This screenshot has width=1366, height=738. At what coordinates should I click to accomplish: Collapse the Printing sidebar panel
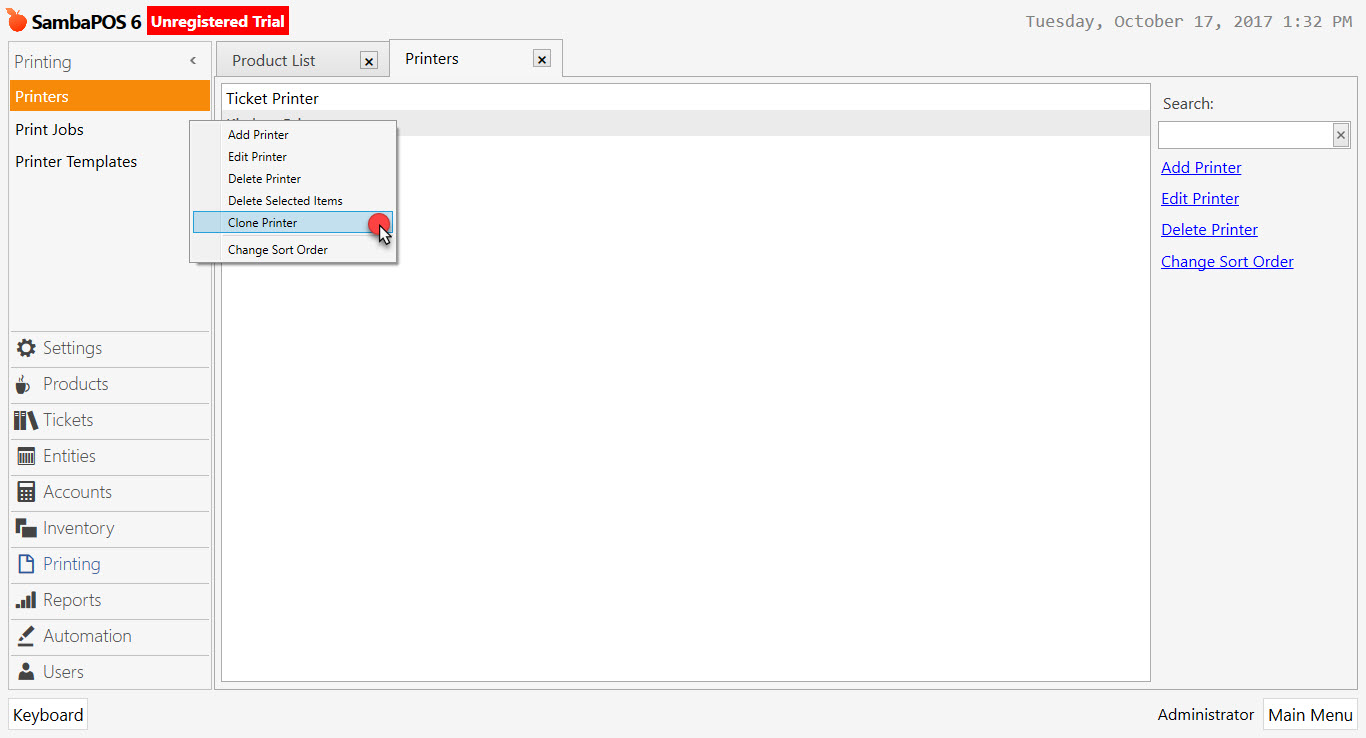[x=193, y=61]
